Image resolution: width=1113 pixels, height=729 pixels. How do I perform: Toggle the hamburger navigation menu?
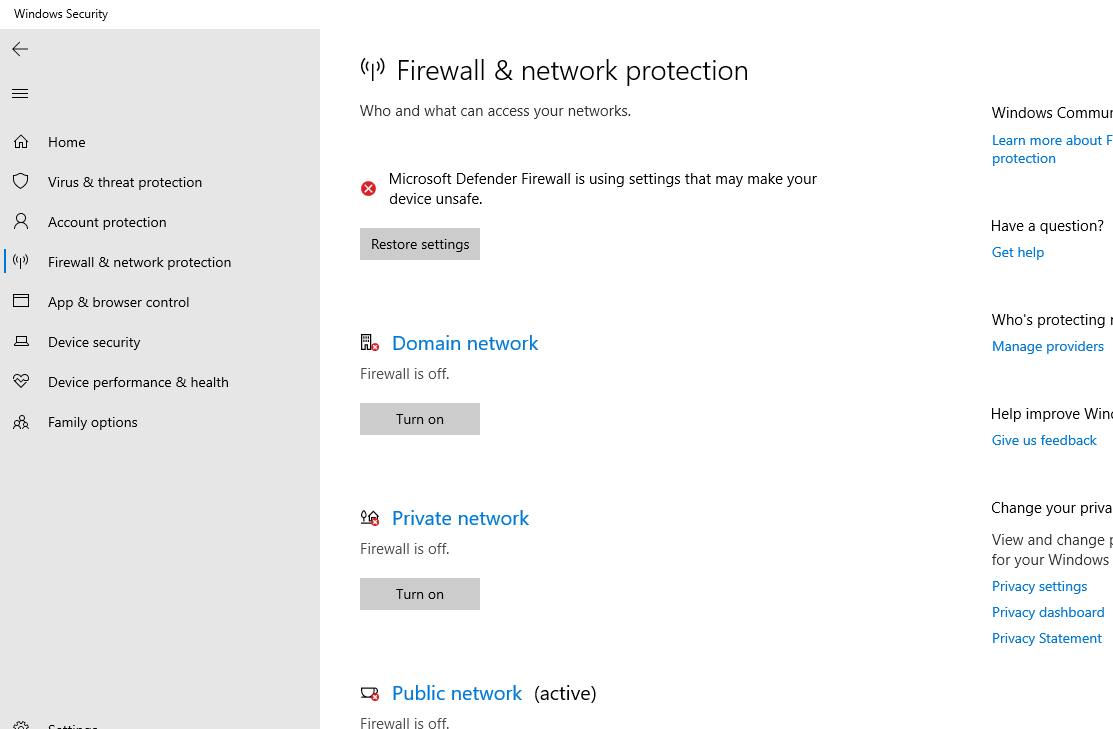tap(20, 94)
